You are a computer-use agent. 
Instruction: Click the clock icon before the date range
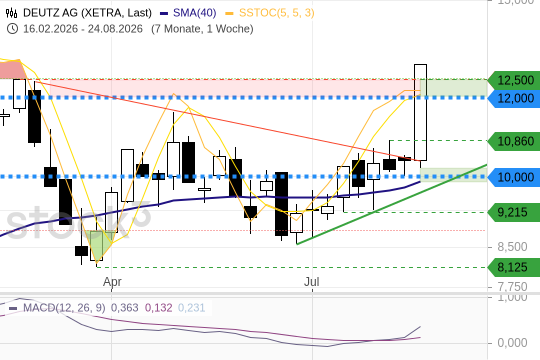pyautogui.click(x=12, y=29)
